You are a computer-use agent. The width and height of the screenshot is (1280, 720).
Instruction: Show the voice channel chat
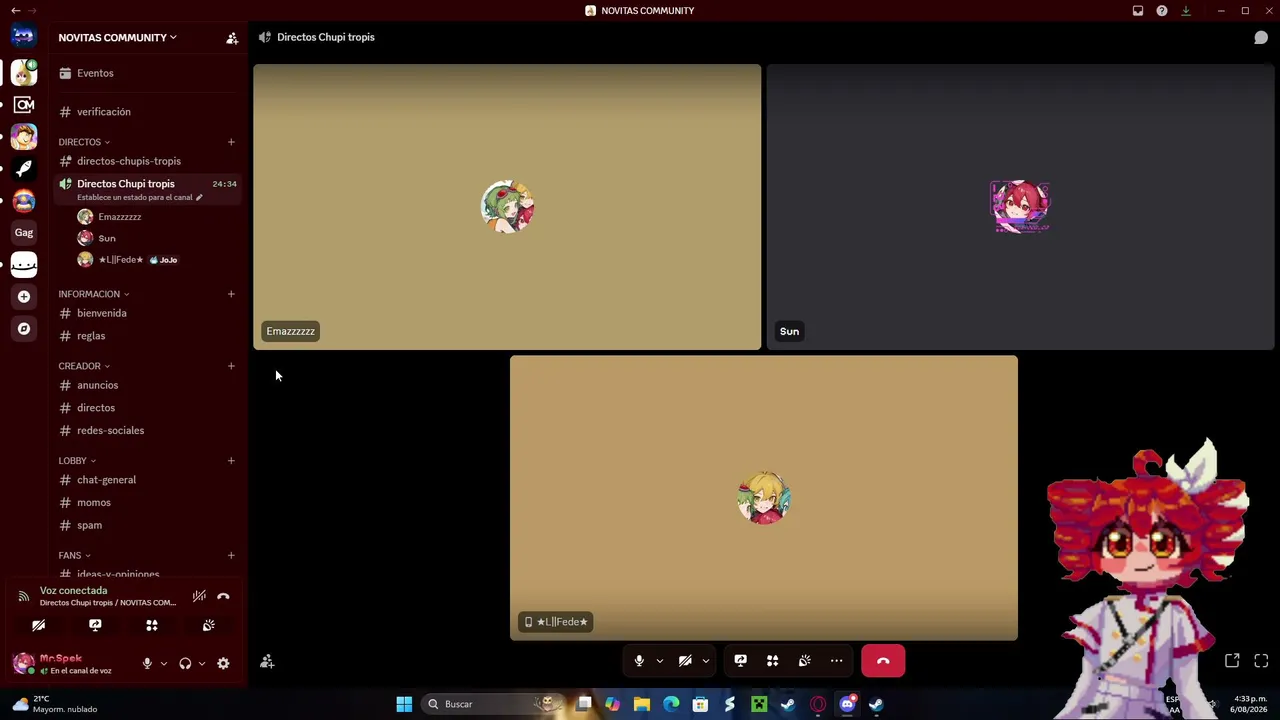pyautogui.click(x=1261, y=38)
